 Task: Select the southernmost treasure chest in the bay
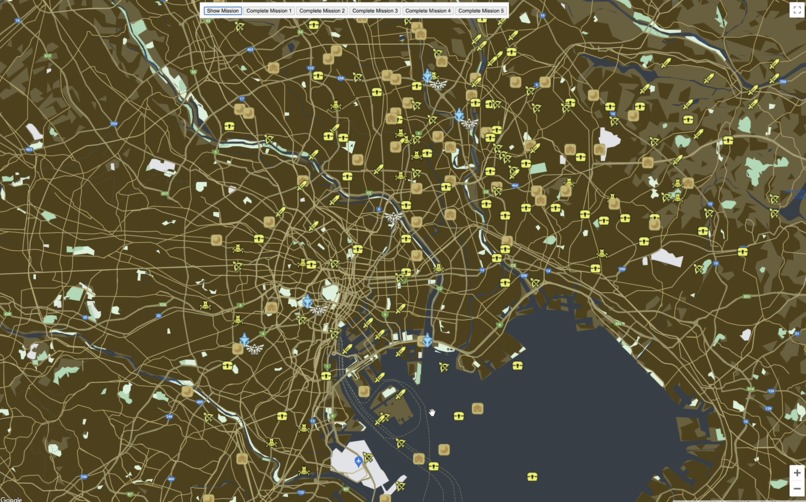(532, 477)
